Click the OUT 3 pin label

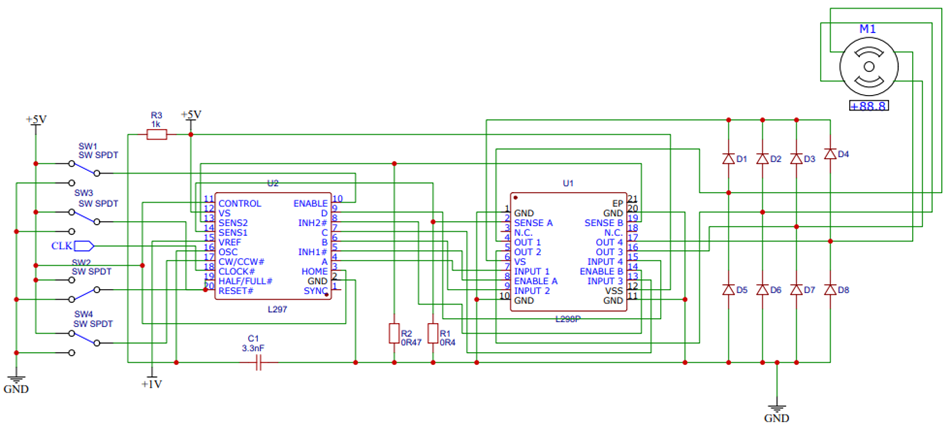pyautogui.click(x=610, y=252)
